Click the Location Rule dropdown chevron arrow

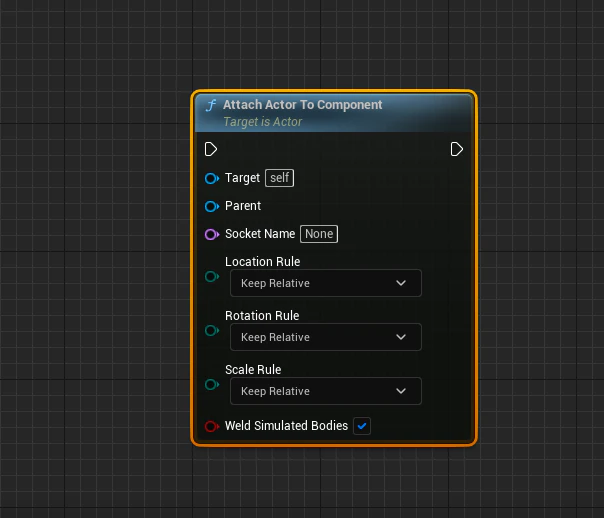(x=401, y=283)
